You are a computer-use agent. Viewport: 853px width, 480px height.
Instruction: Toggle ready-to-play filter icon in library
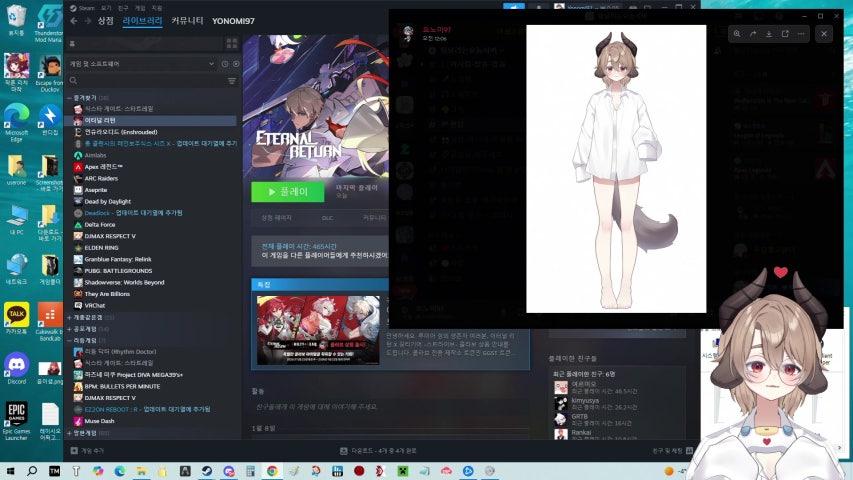click(236, 64)
